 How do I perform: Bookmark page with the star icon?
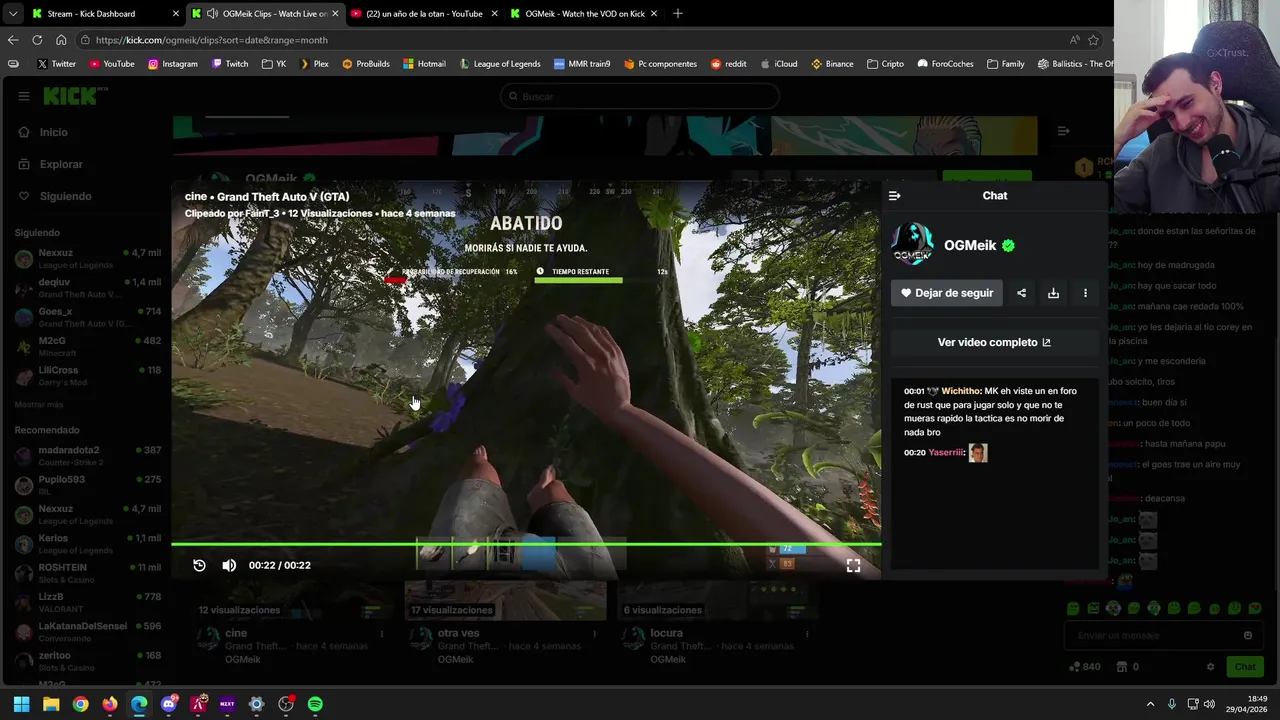click(1093, 40)
